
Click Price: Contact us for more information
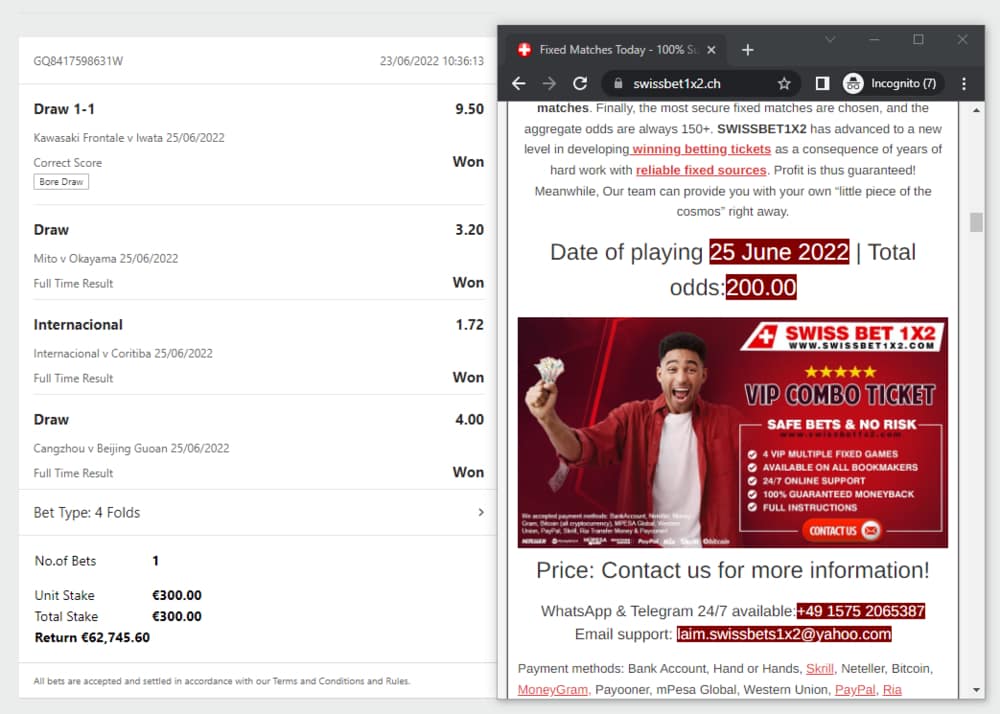733,570
